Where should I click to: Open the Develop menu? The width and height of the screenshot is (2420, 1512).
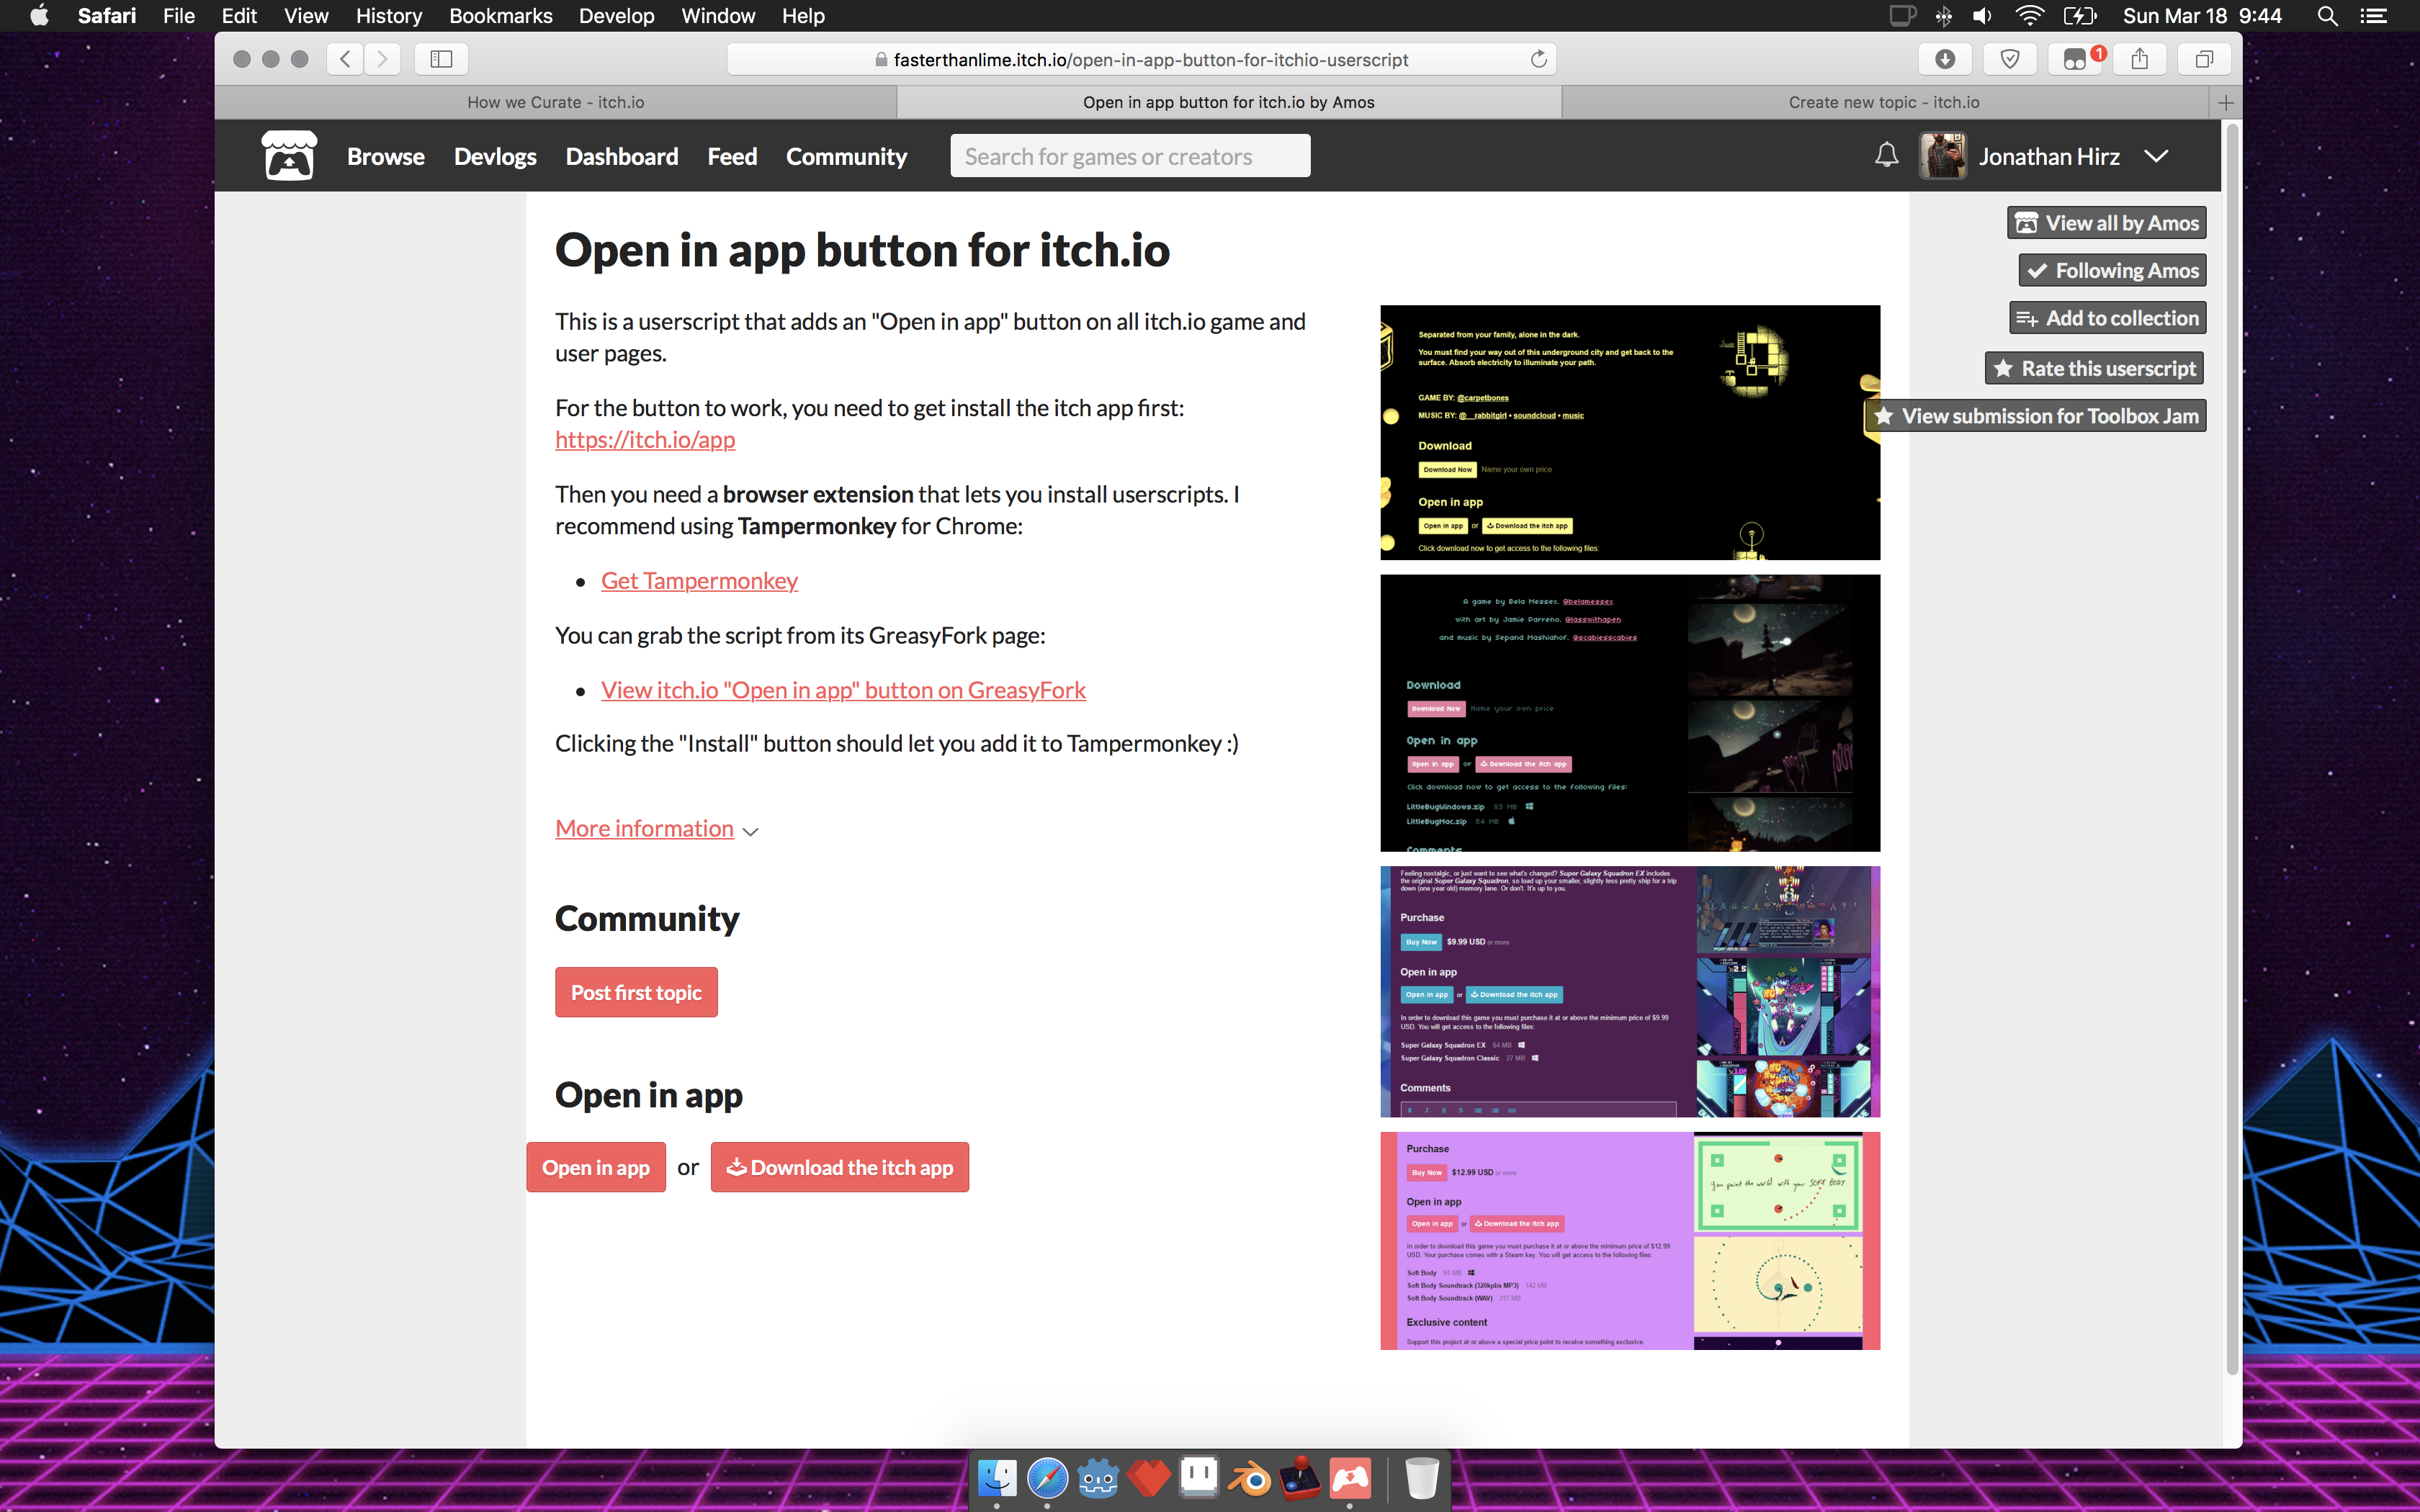[x=616, y=16]
